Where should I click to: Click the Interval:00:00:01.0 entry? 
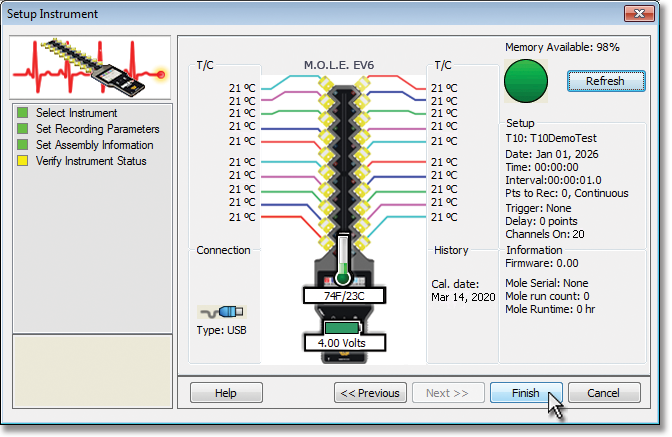point(553,180)
